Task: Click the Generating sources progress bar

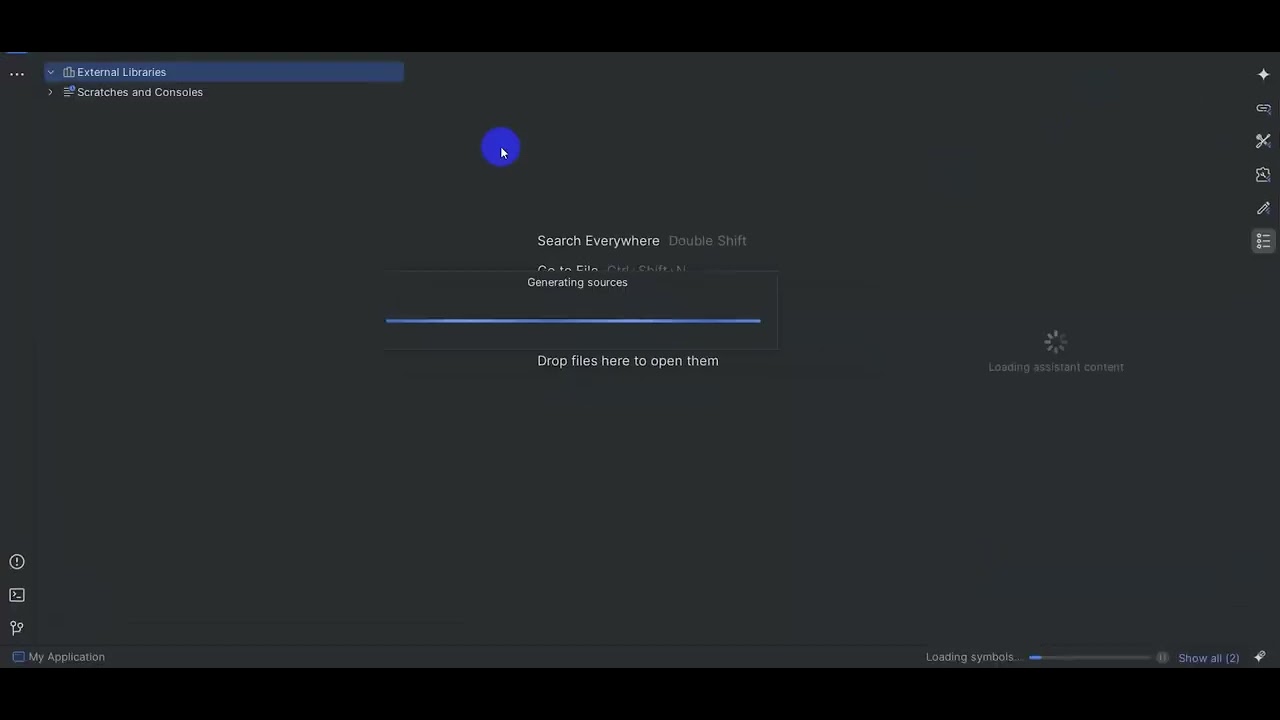Action: coord(573,321)
